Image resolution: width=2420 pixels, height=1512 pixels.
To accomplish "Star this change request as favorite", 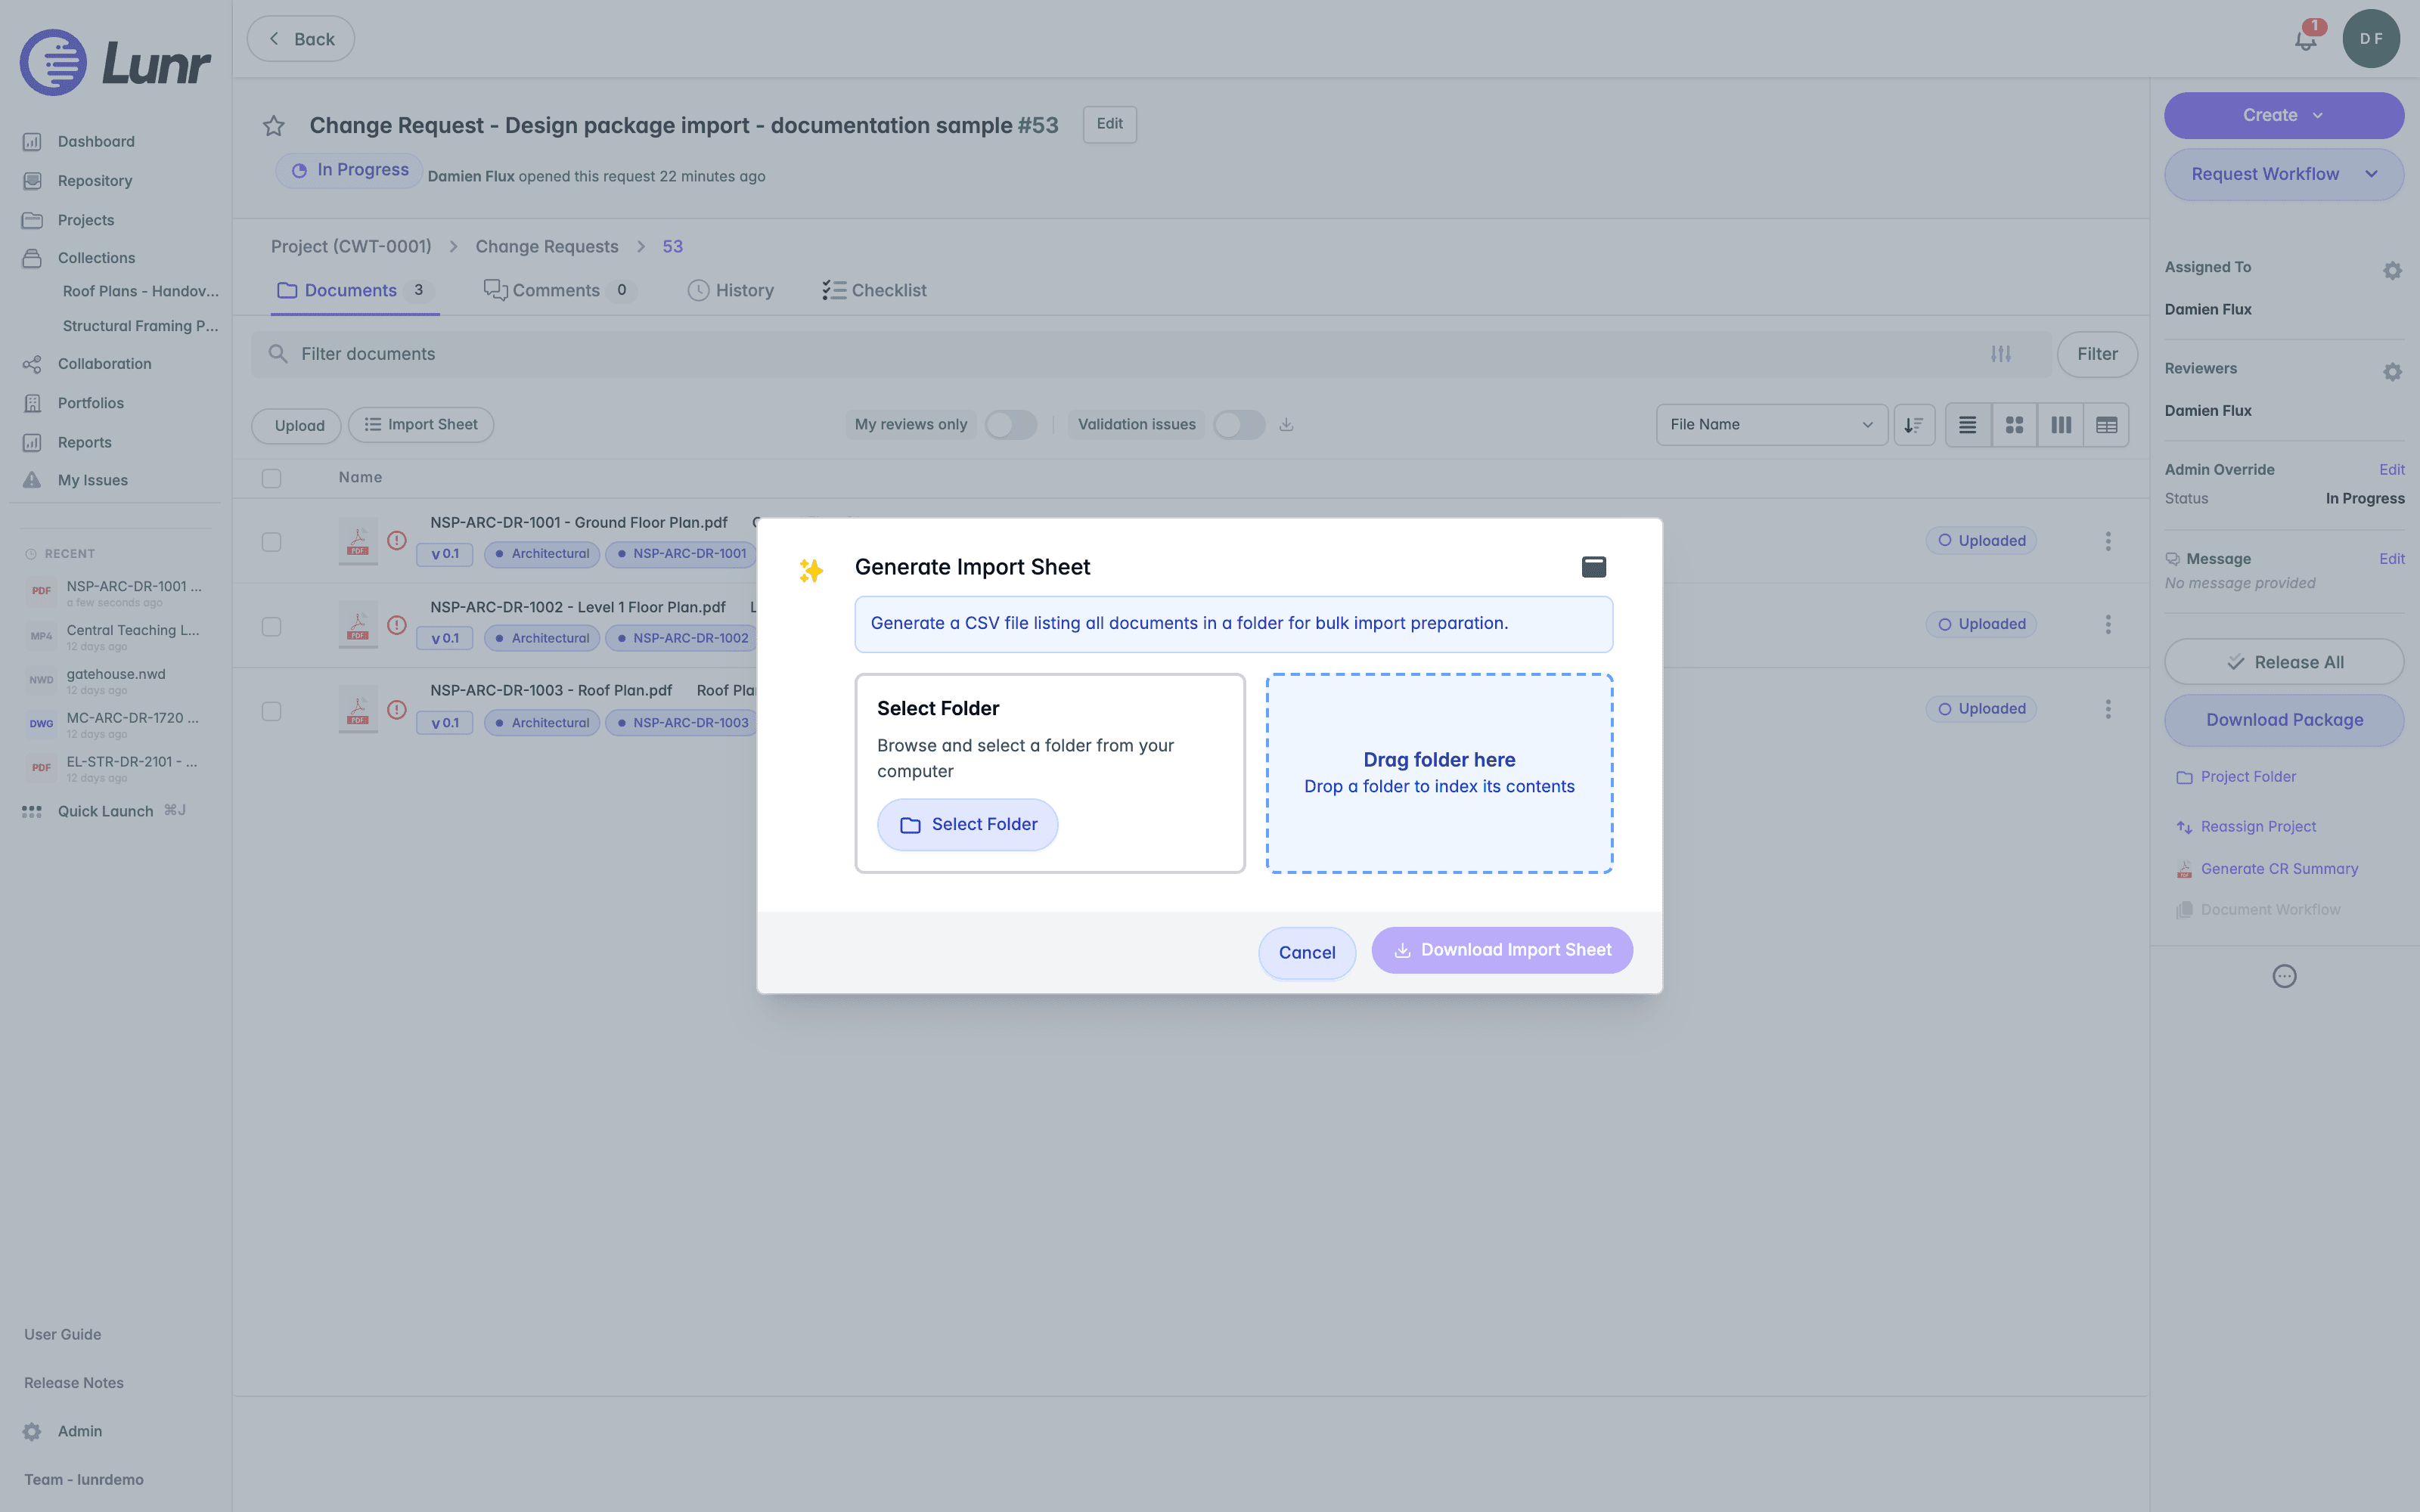I will tap(273, 126).
